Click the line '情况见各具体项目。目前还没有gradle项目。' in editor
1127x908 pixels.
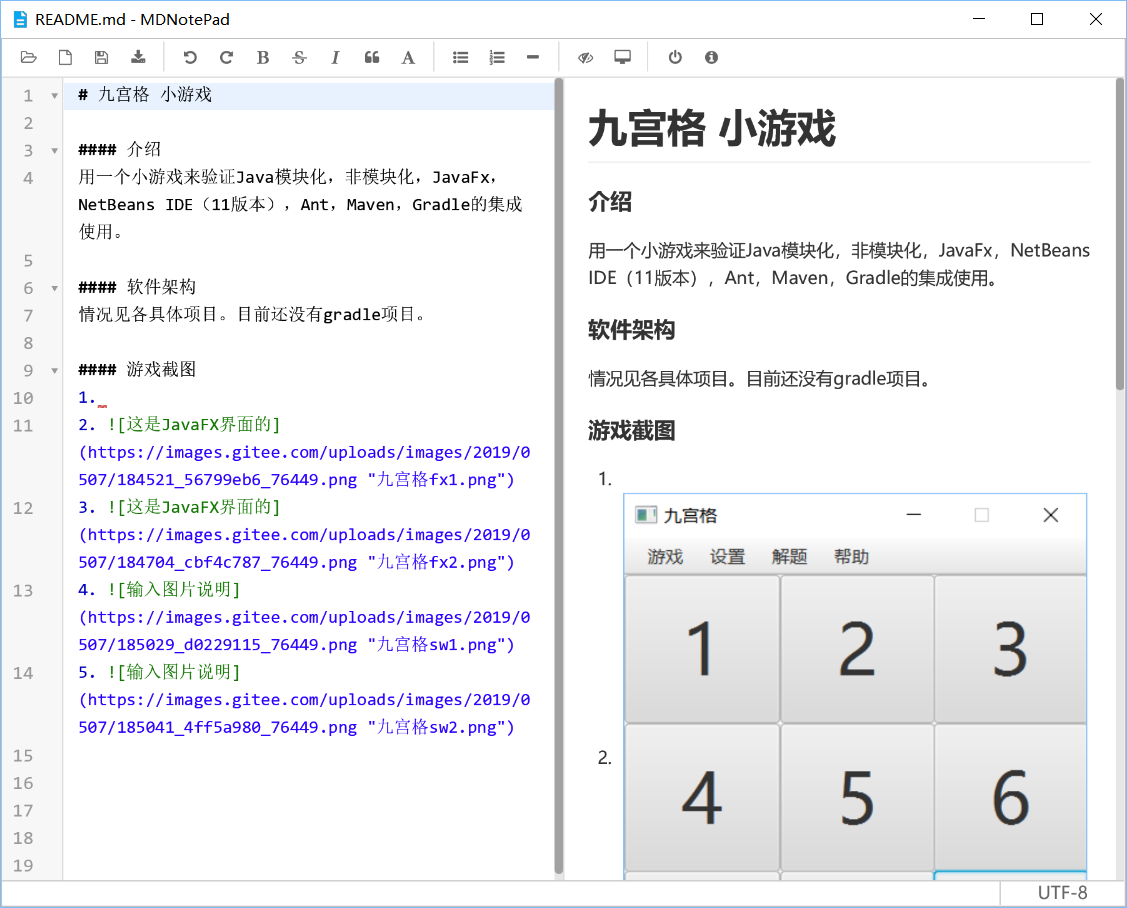(252, 314)
